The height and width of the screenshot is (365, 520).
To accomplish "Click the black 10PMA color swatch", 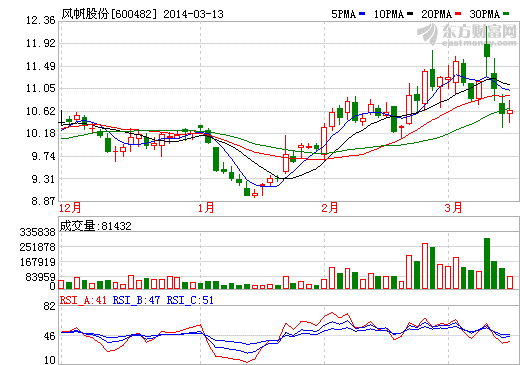I will point(410,14).
